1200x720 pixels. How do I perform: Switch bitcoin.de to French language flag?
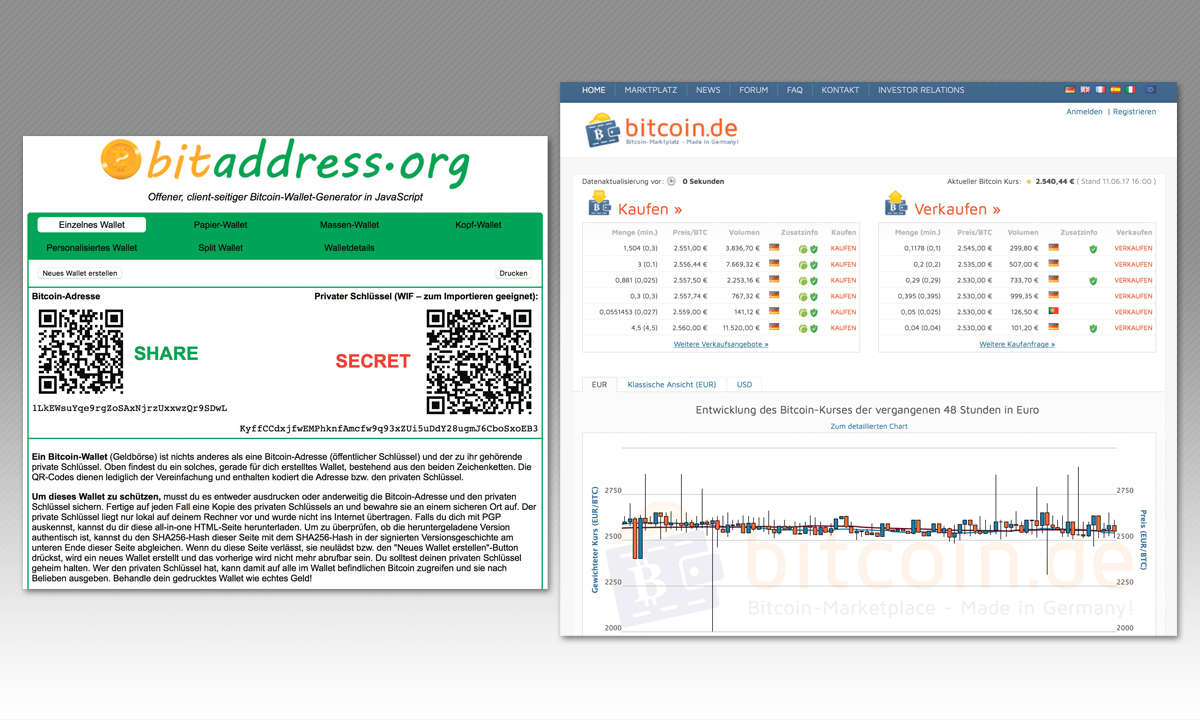[1100, 90]
